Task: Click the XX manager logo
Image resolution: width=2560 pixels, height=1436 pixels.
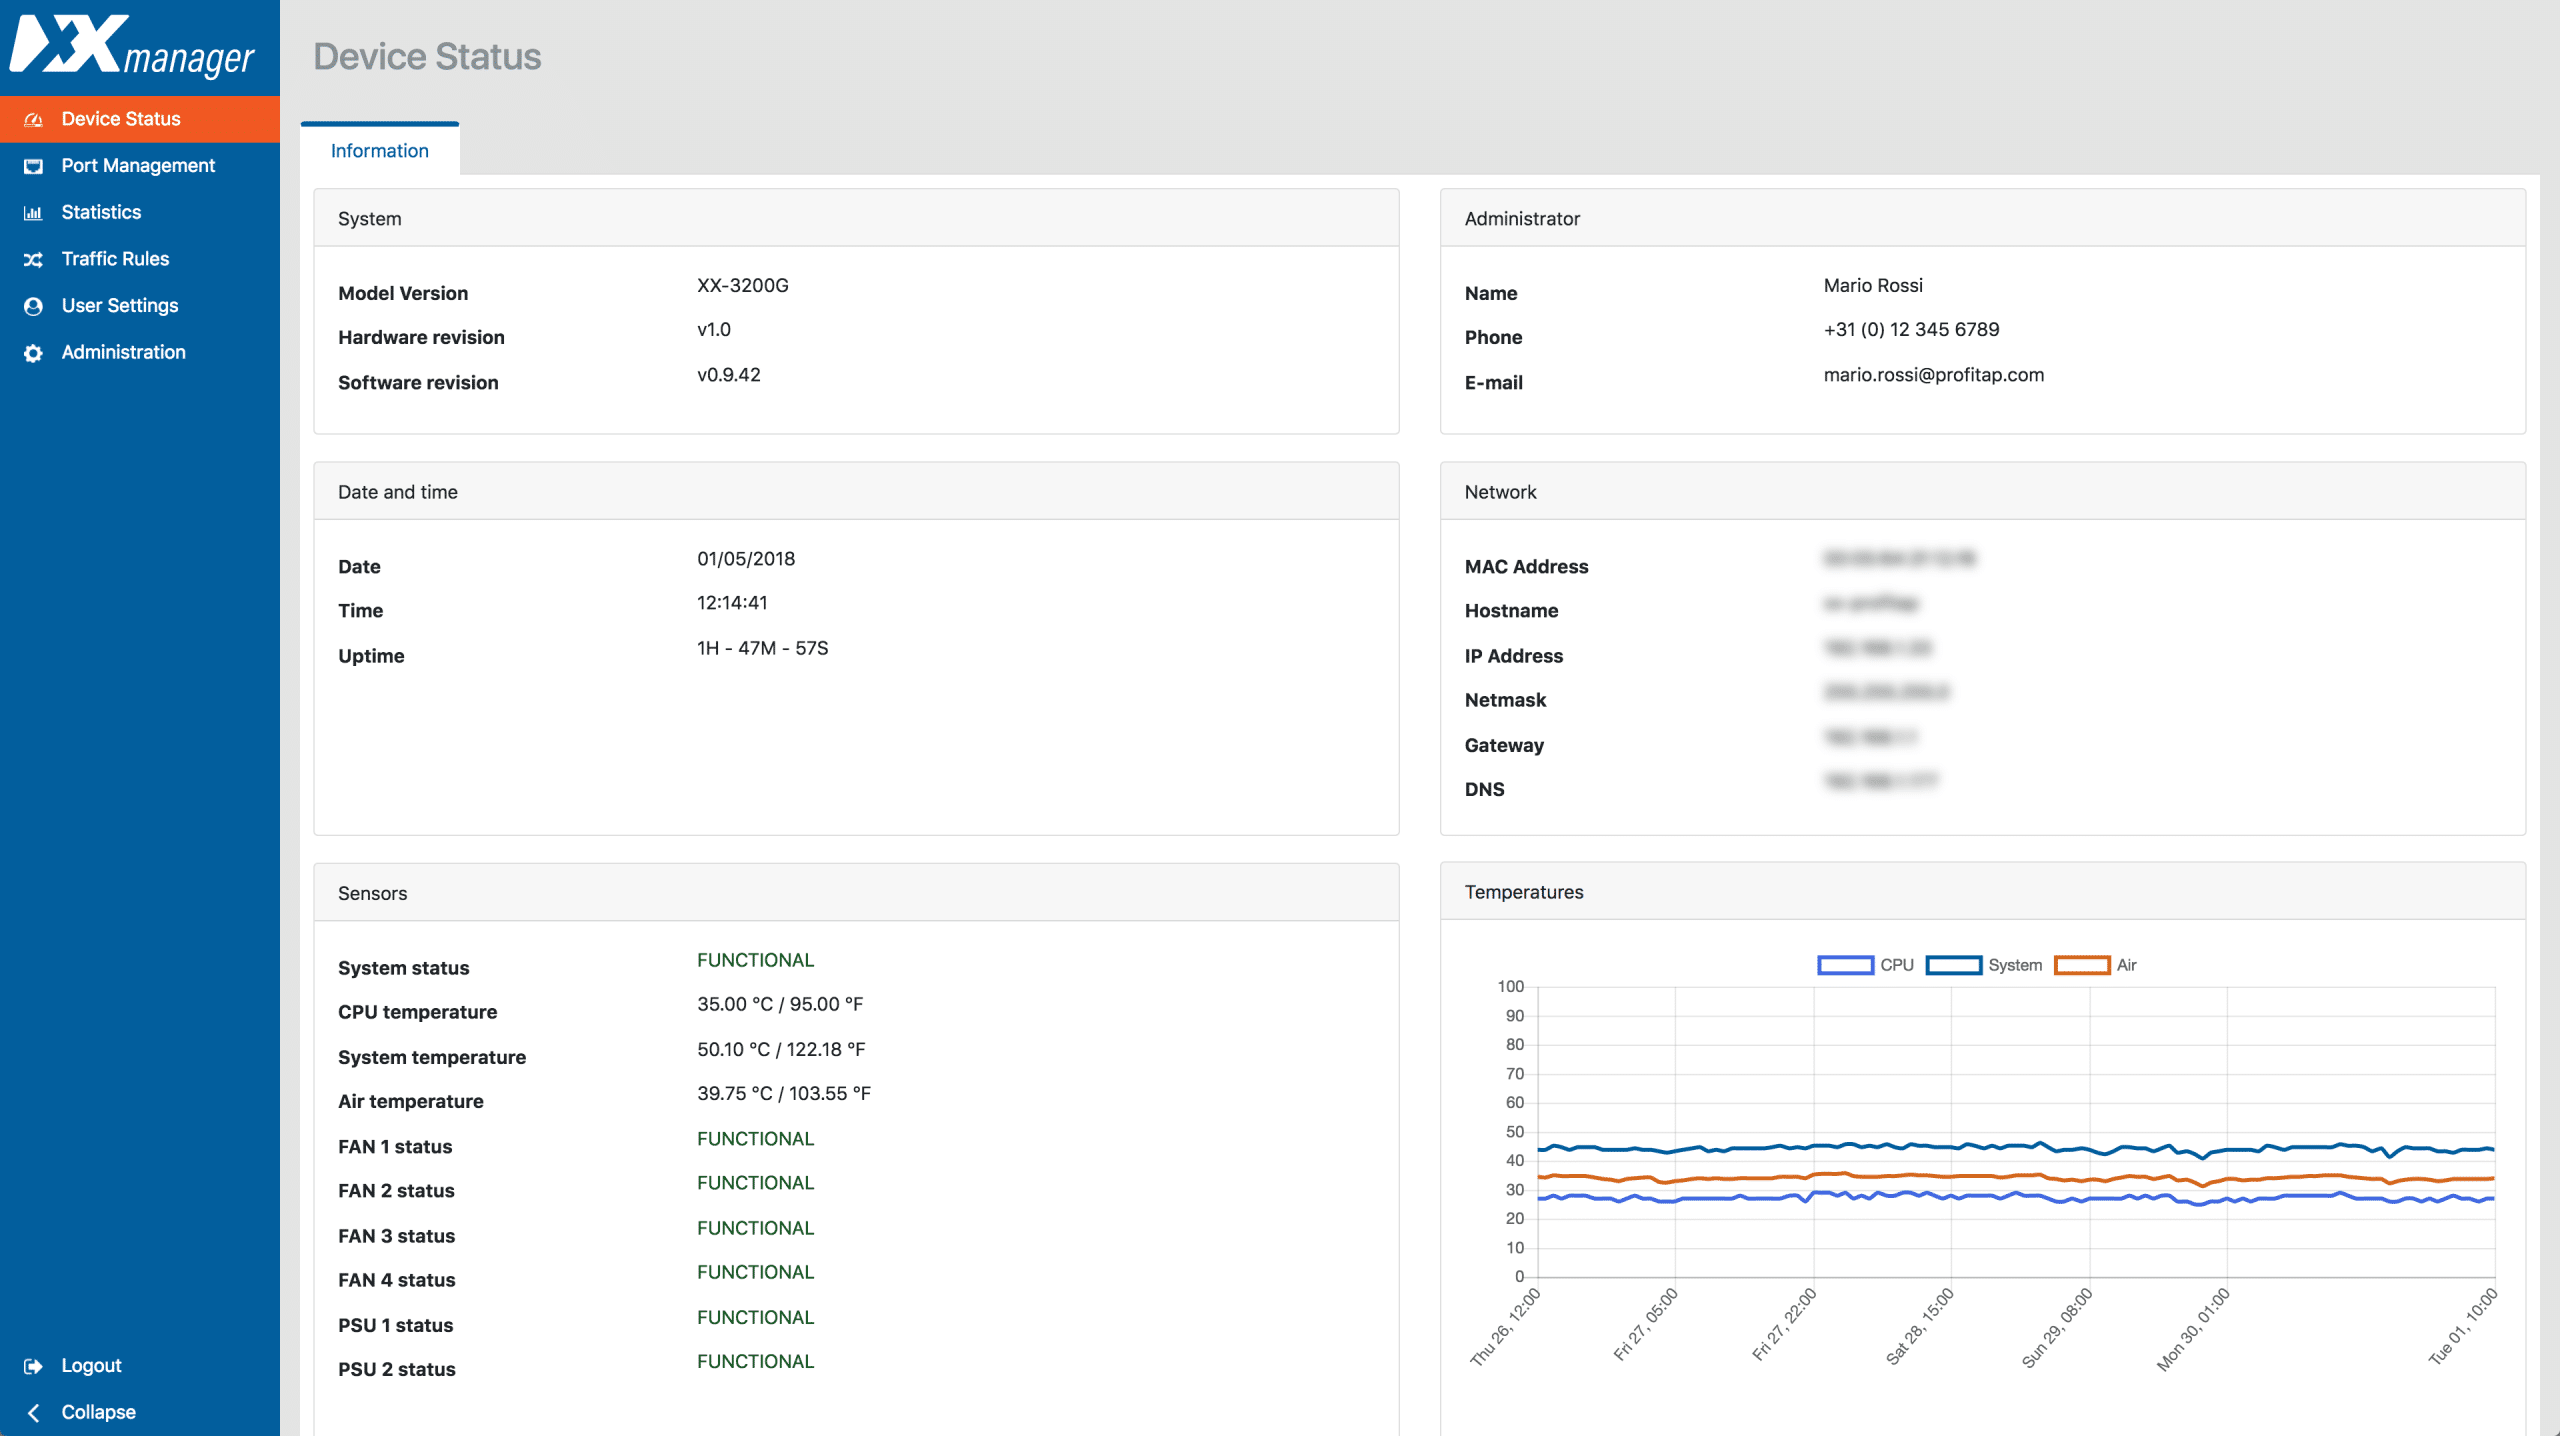Action: [132, 46]
